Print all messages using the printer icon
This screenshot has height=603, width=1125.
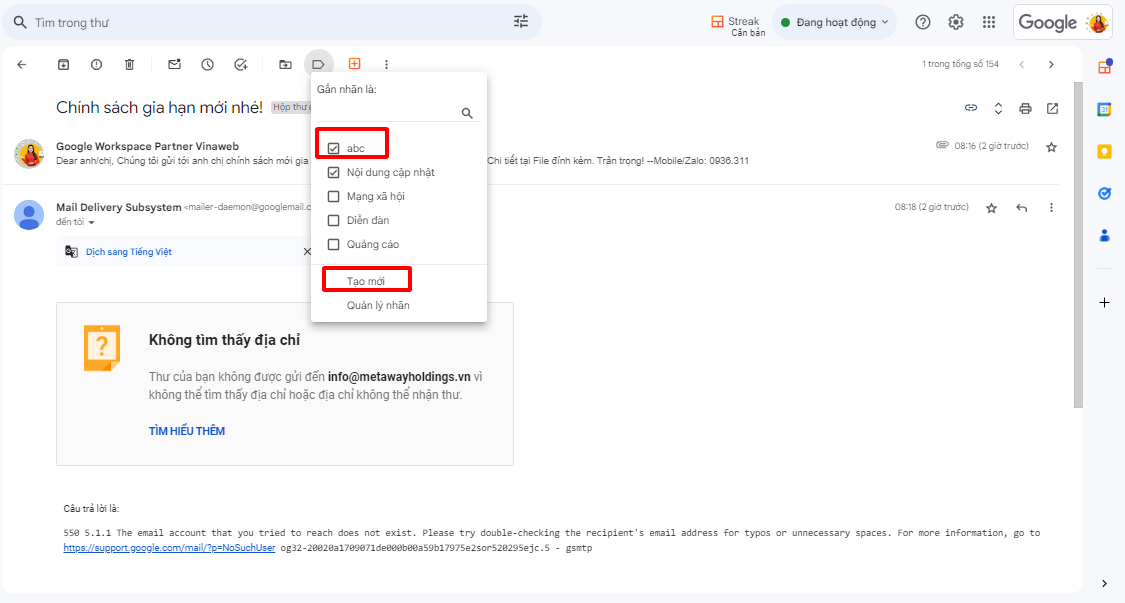[x=1025, y=108]
